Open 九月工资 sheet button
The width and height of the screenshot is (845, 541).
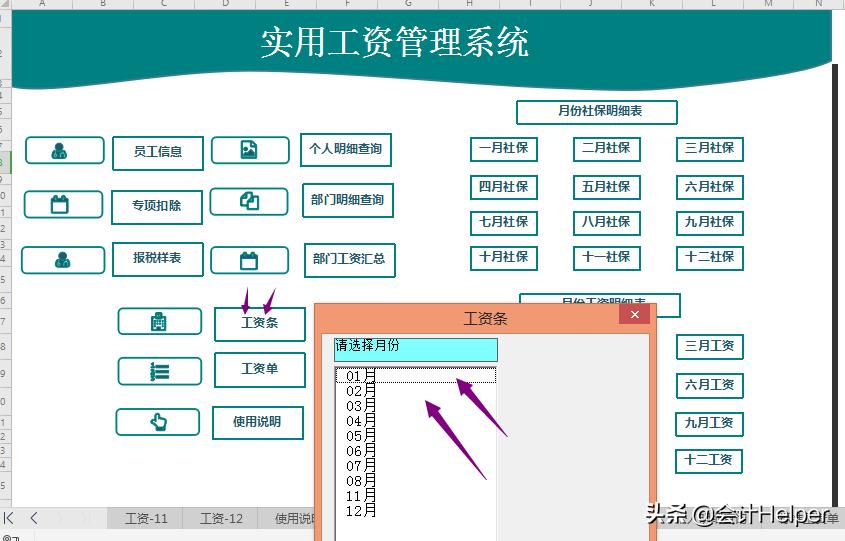[x=709, y=424]
